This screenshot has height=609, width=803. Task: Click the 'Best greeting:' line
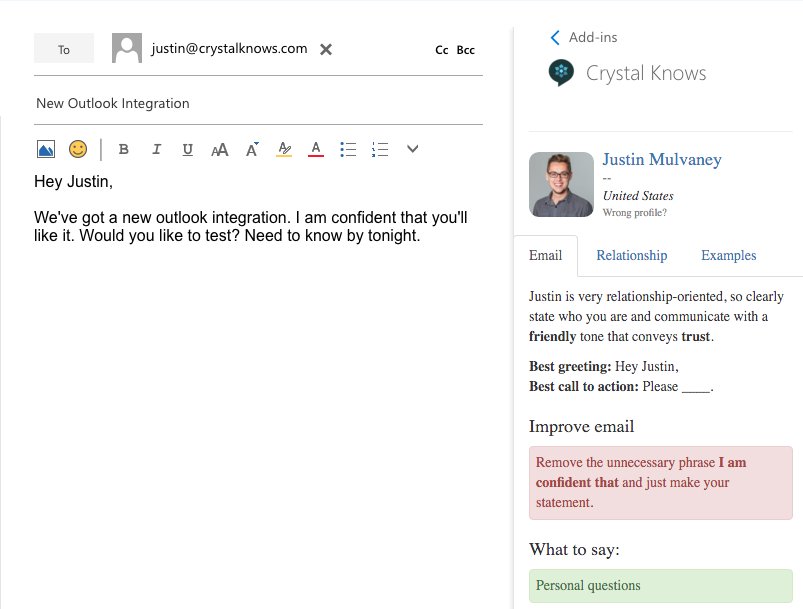coord(604,367)
